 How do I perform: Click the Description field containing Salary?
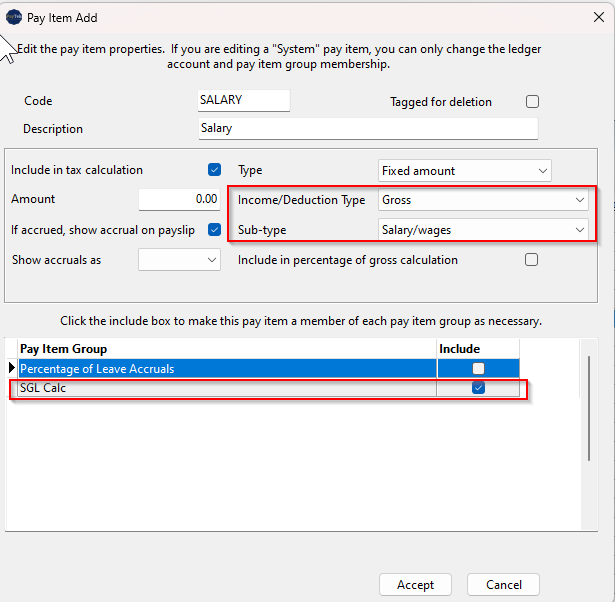pyautogui.click(x=368, y=128)
